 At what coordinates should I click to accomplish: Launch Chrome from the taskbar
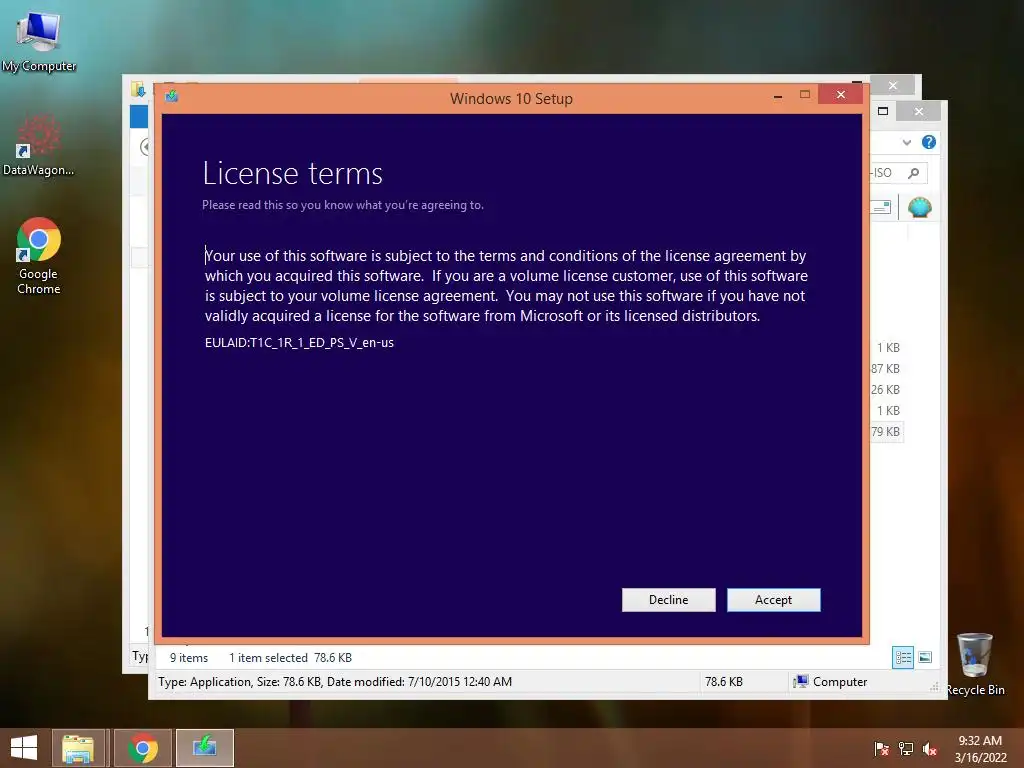[x=143, y=748]
